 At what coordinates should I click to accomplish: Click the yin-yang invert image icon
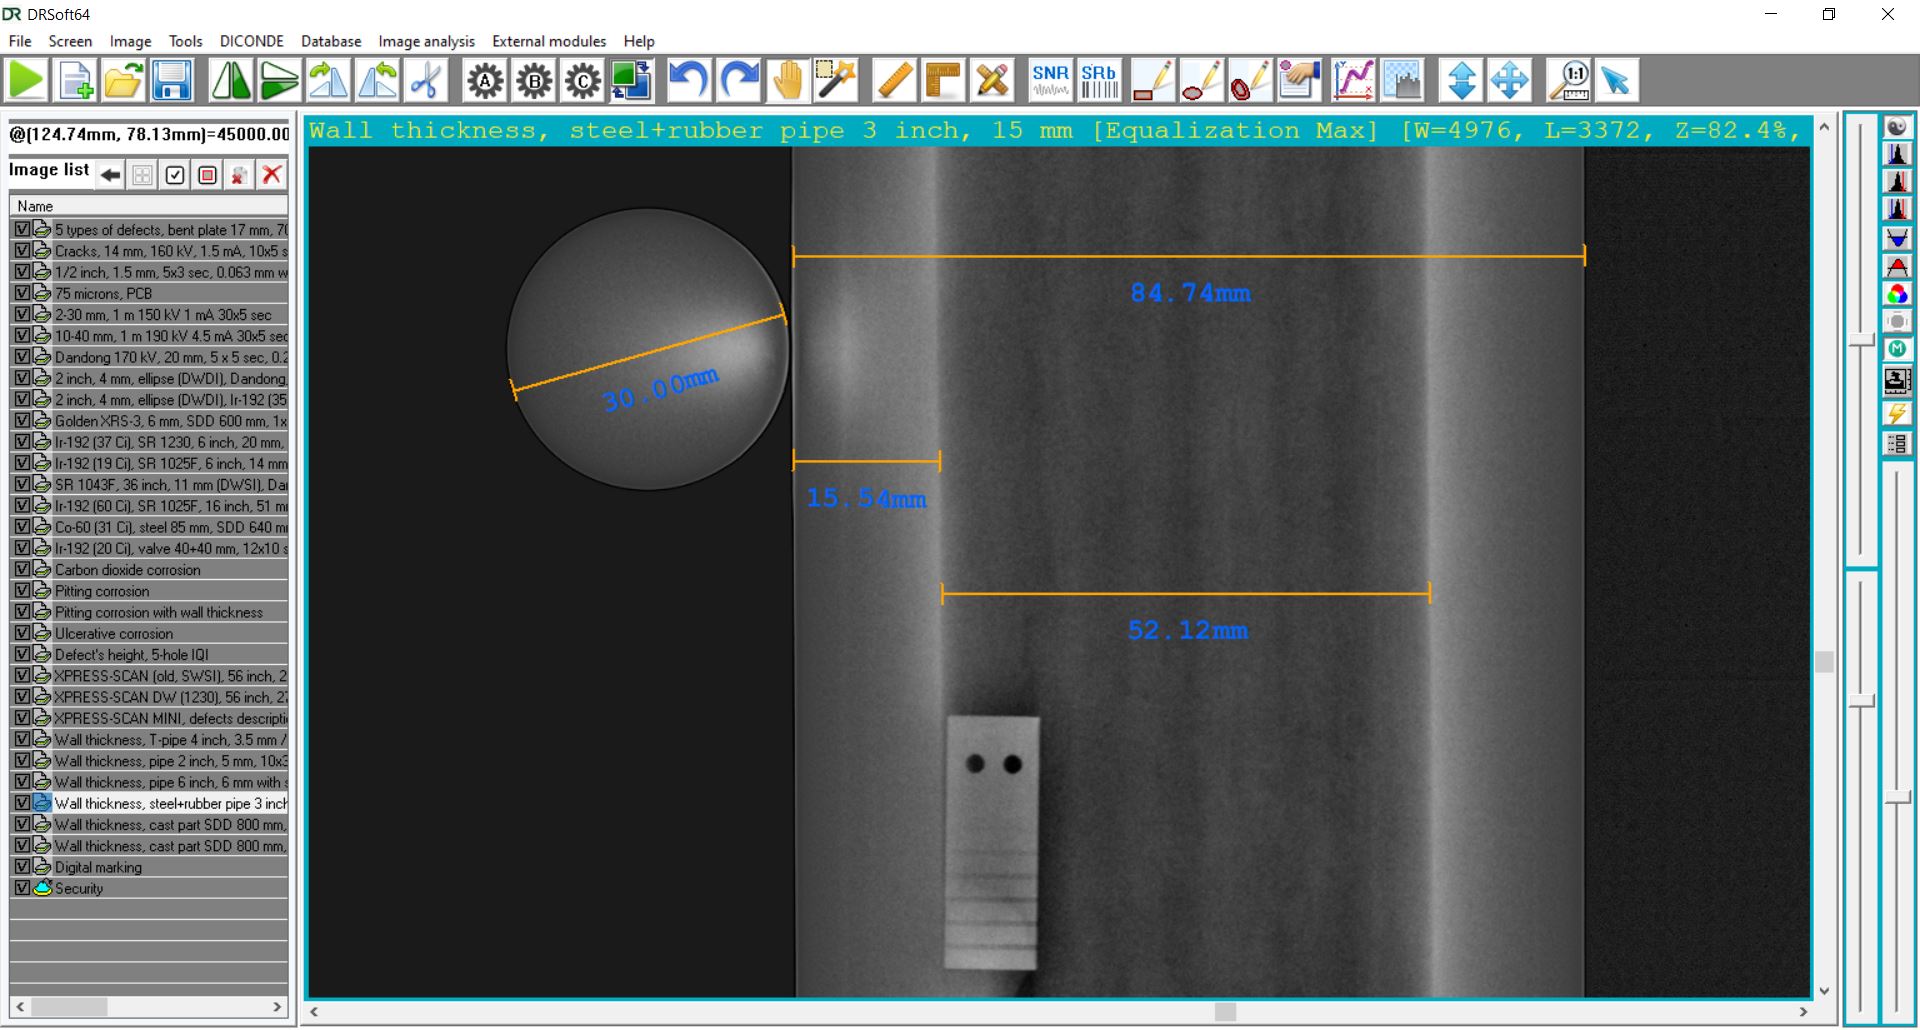1897,127
